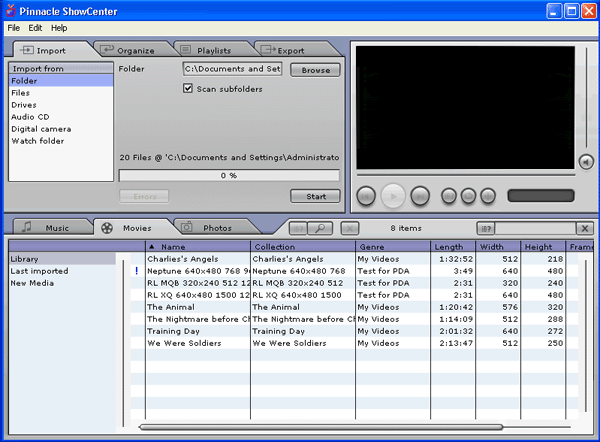Click the black video preview area
The width and height of the screenshot is (600, 442).
(465, 108)
